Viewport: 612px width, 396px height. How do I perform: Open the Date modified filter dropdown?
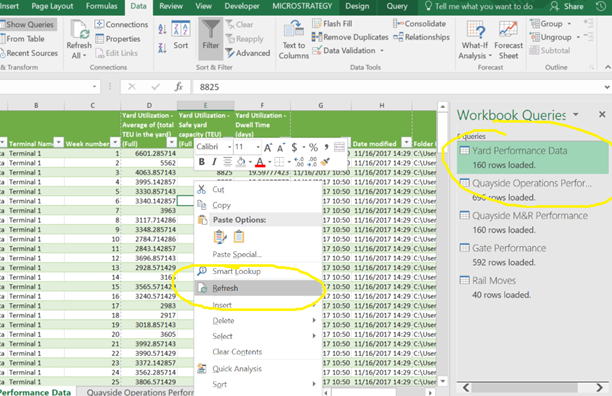point(407,142)
